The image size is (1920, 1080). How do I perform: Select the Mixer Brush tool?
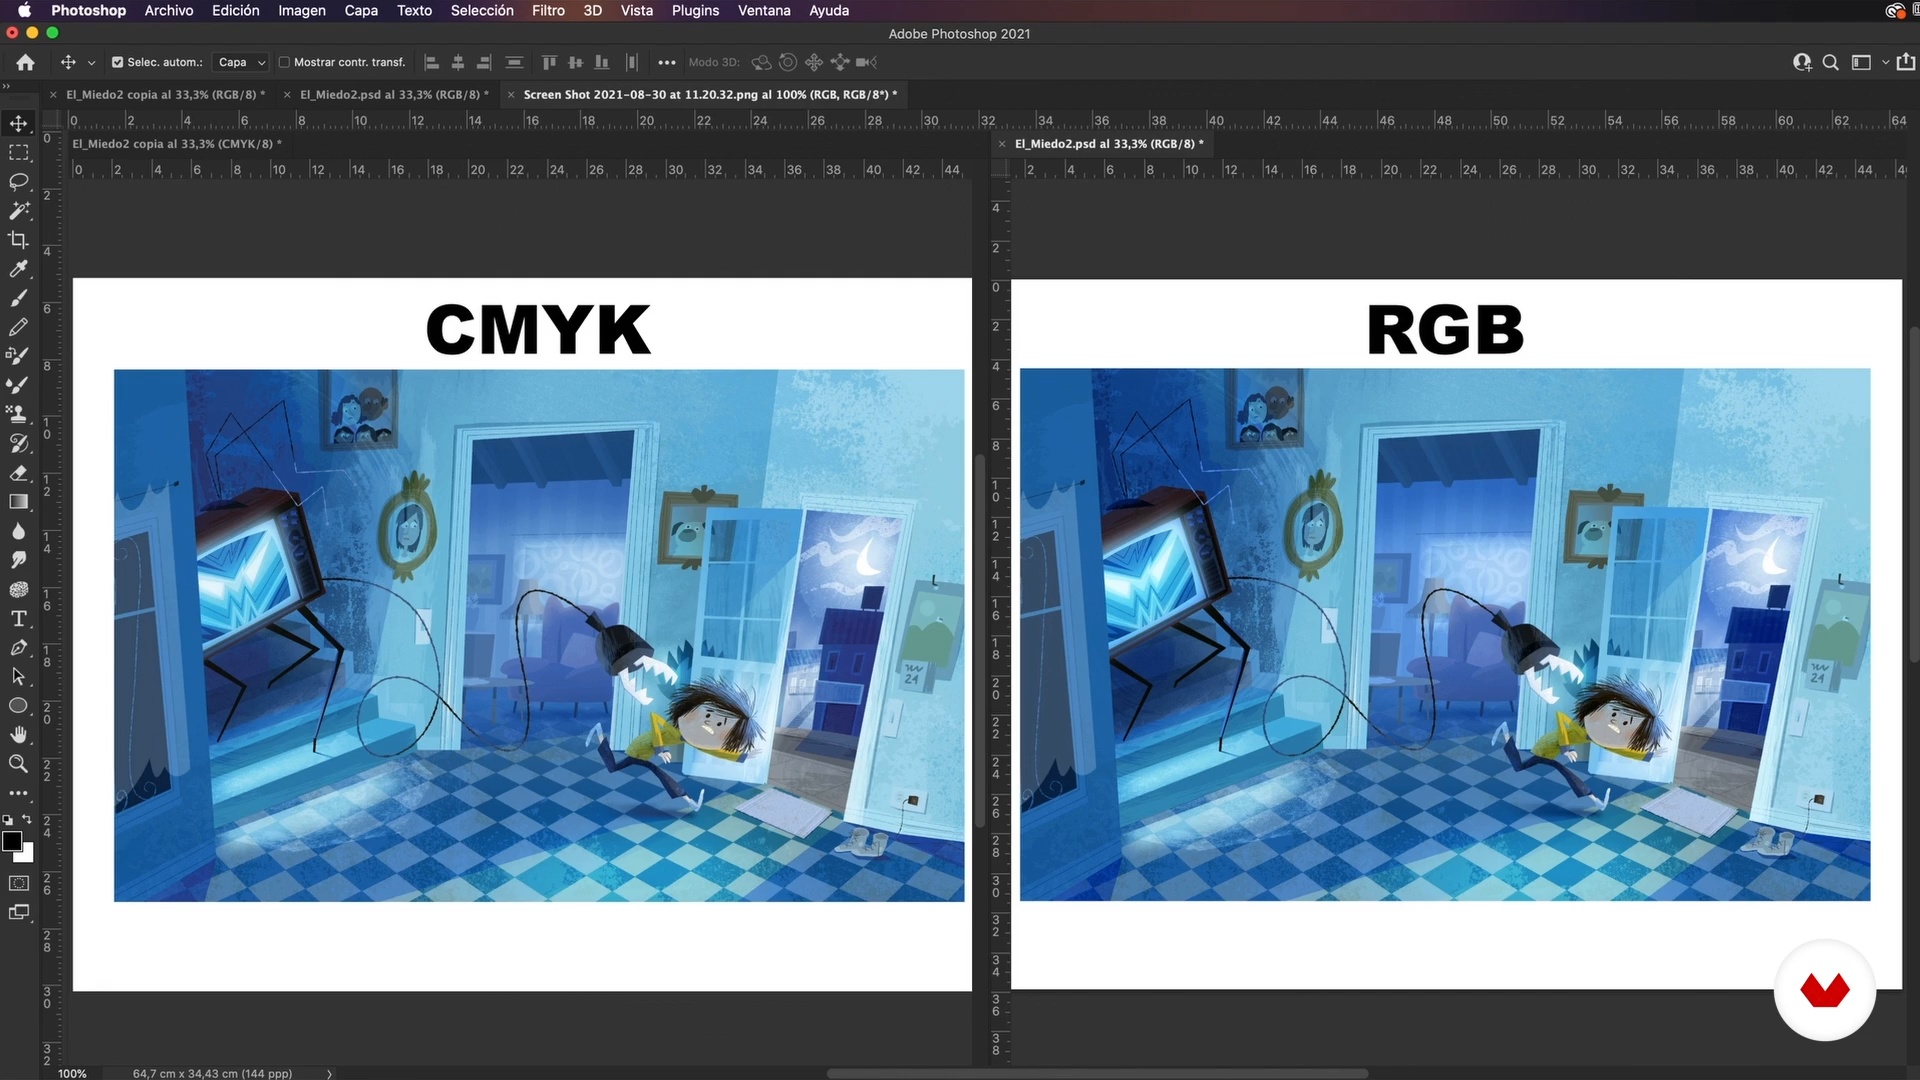click(x=18, y=385)
